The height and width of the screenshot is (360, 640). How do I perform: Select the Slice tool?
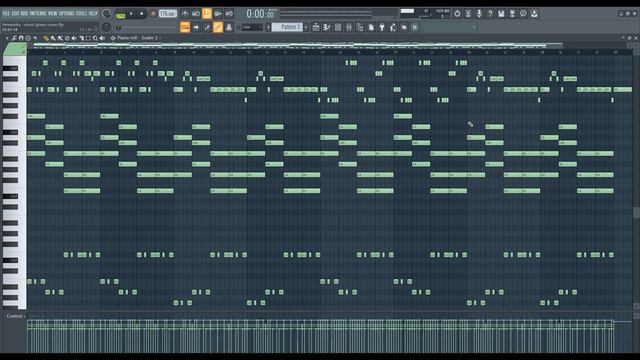click(81, 38)
